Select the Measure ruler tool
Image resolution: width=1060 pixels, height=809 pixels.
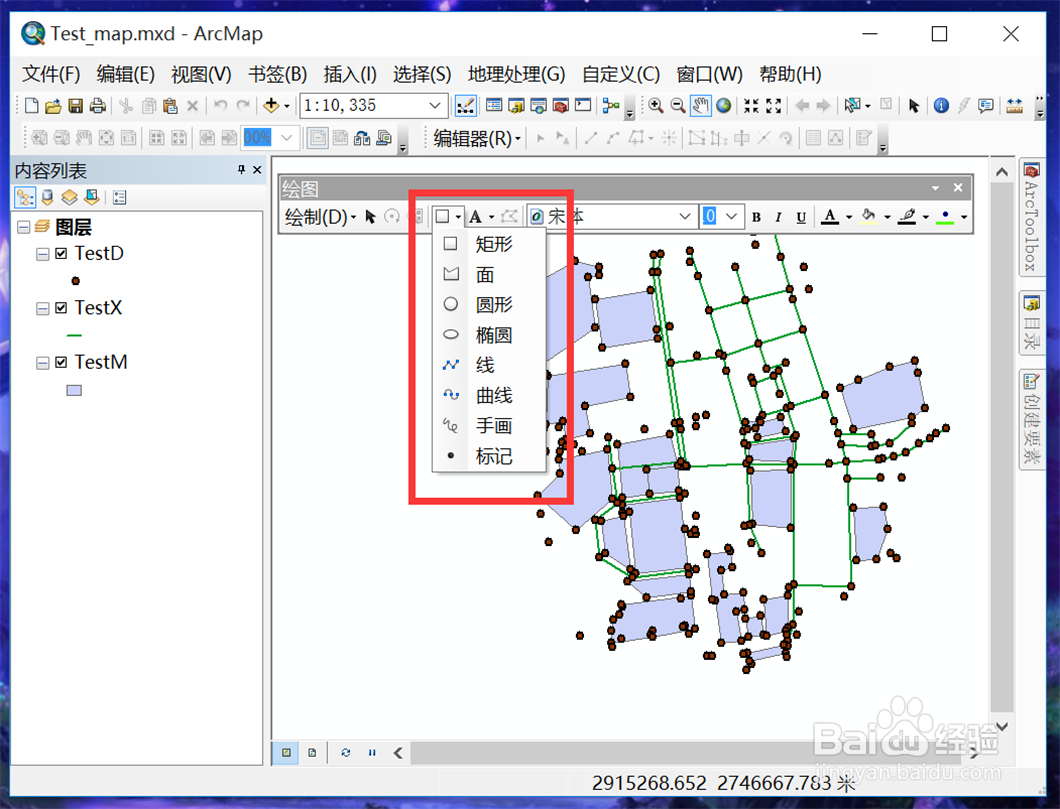(x=1015, y=105)
